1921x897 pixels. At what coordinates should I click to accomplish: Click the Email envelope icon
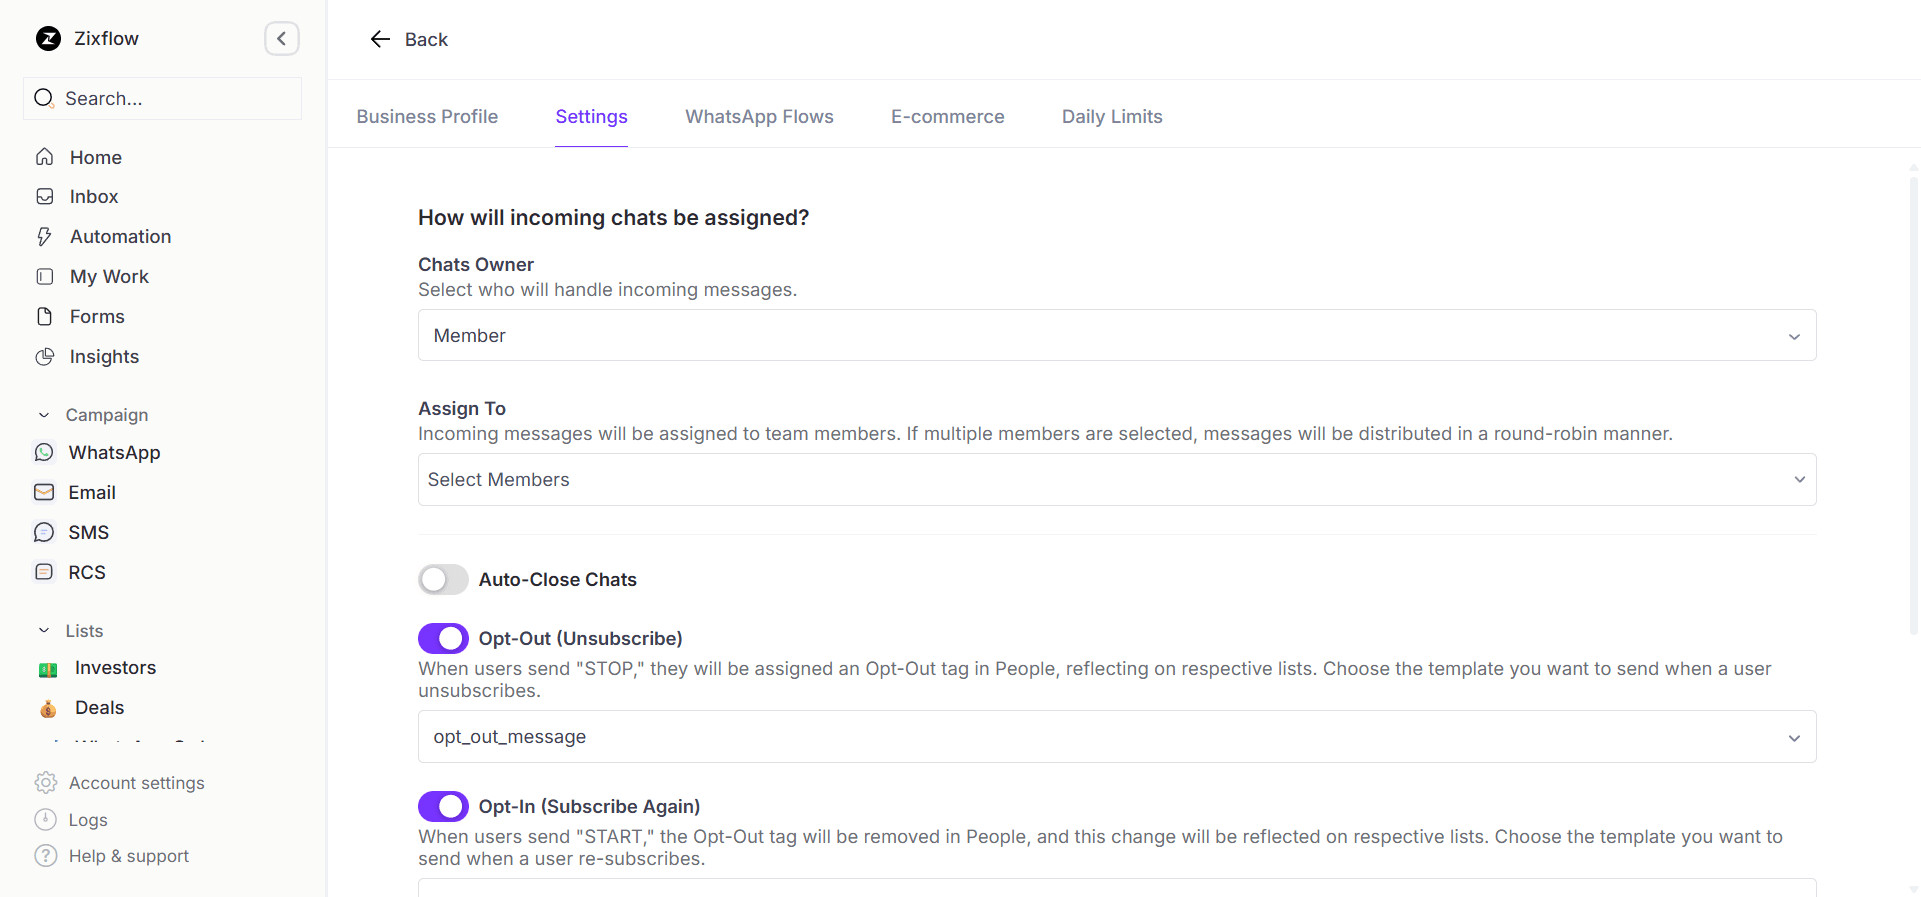44,493
